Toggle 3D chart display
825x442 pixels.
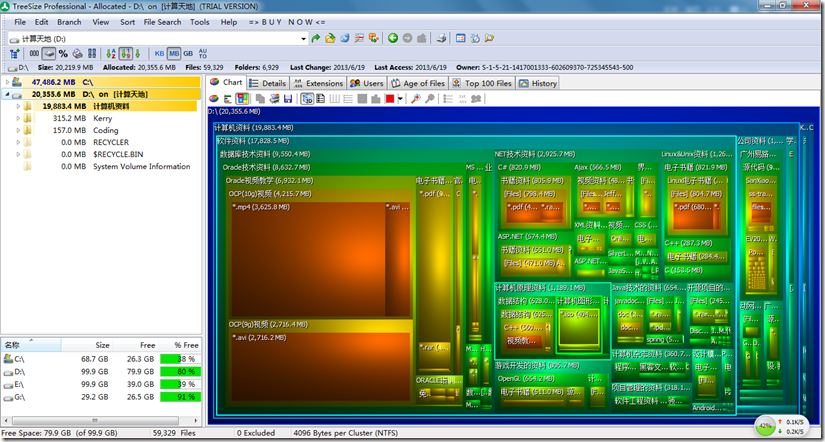click(x=307, y=98)
